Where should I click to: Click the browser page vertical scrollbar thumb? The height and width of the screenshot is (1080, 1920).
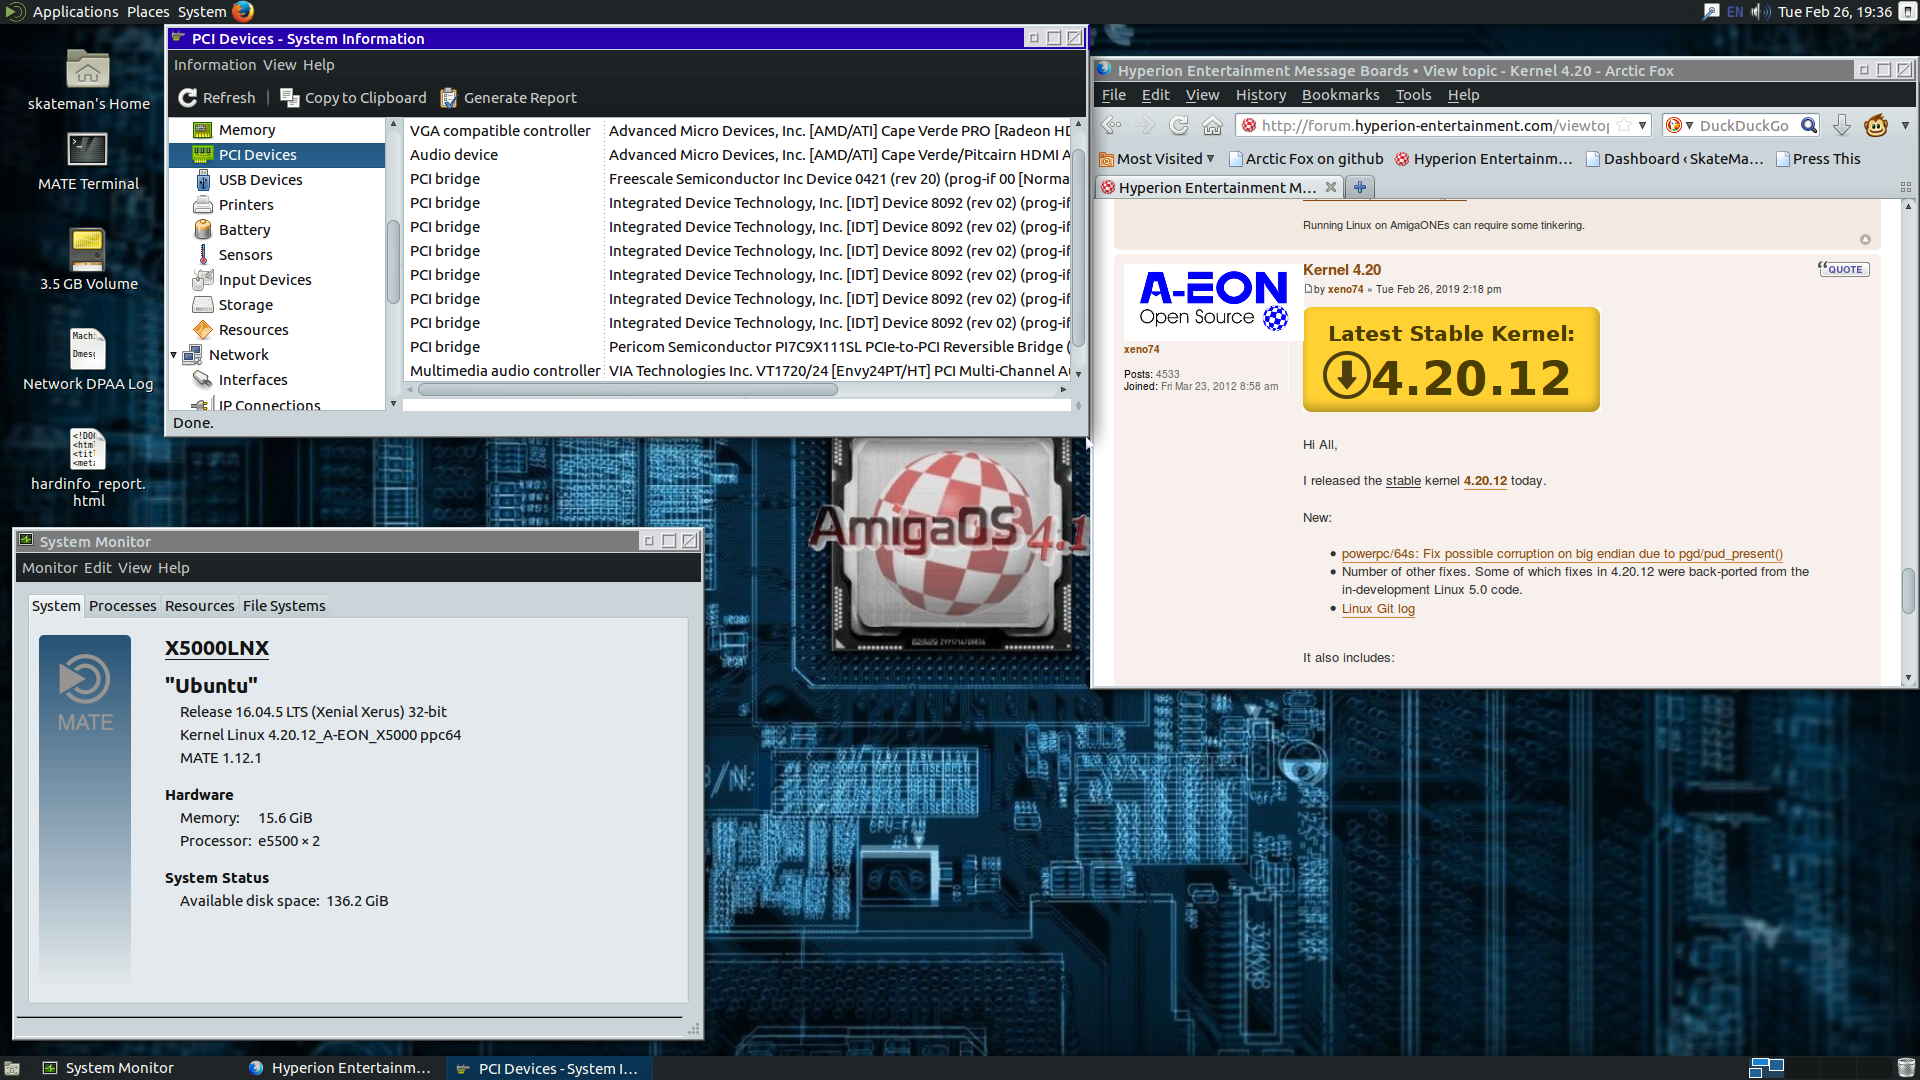(1908, 590)
